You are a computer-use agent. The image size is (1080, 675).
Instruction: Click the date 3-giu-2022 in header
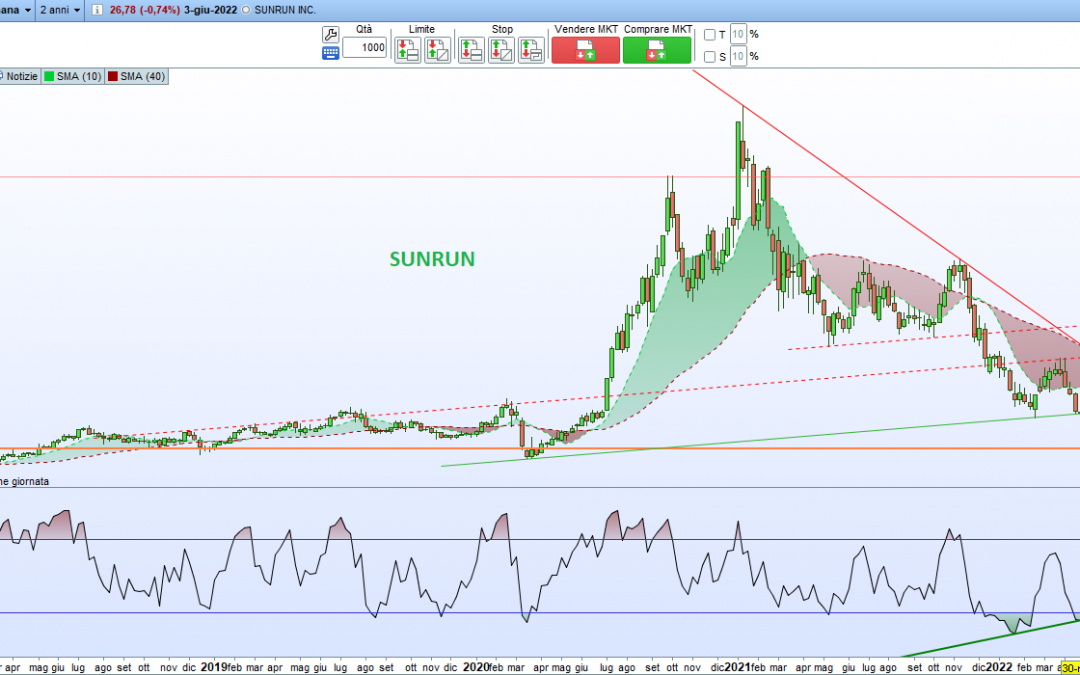(211, 10)
